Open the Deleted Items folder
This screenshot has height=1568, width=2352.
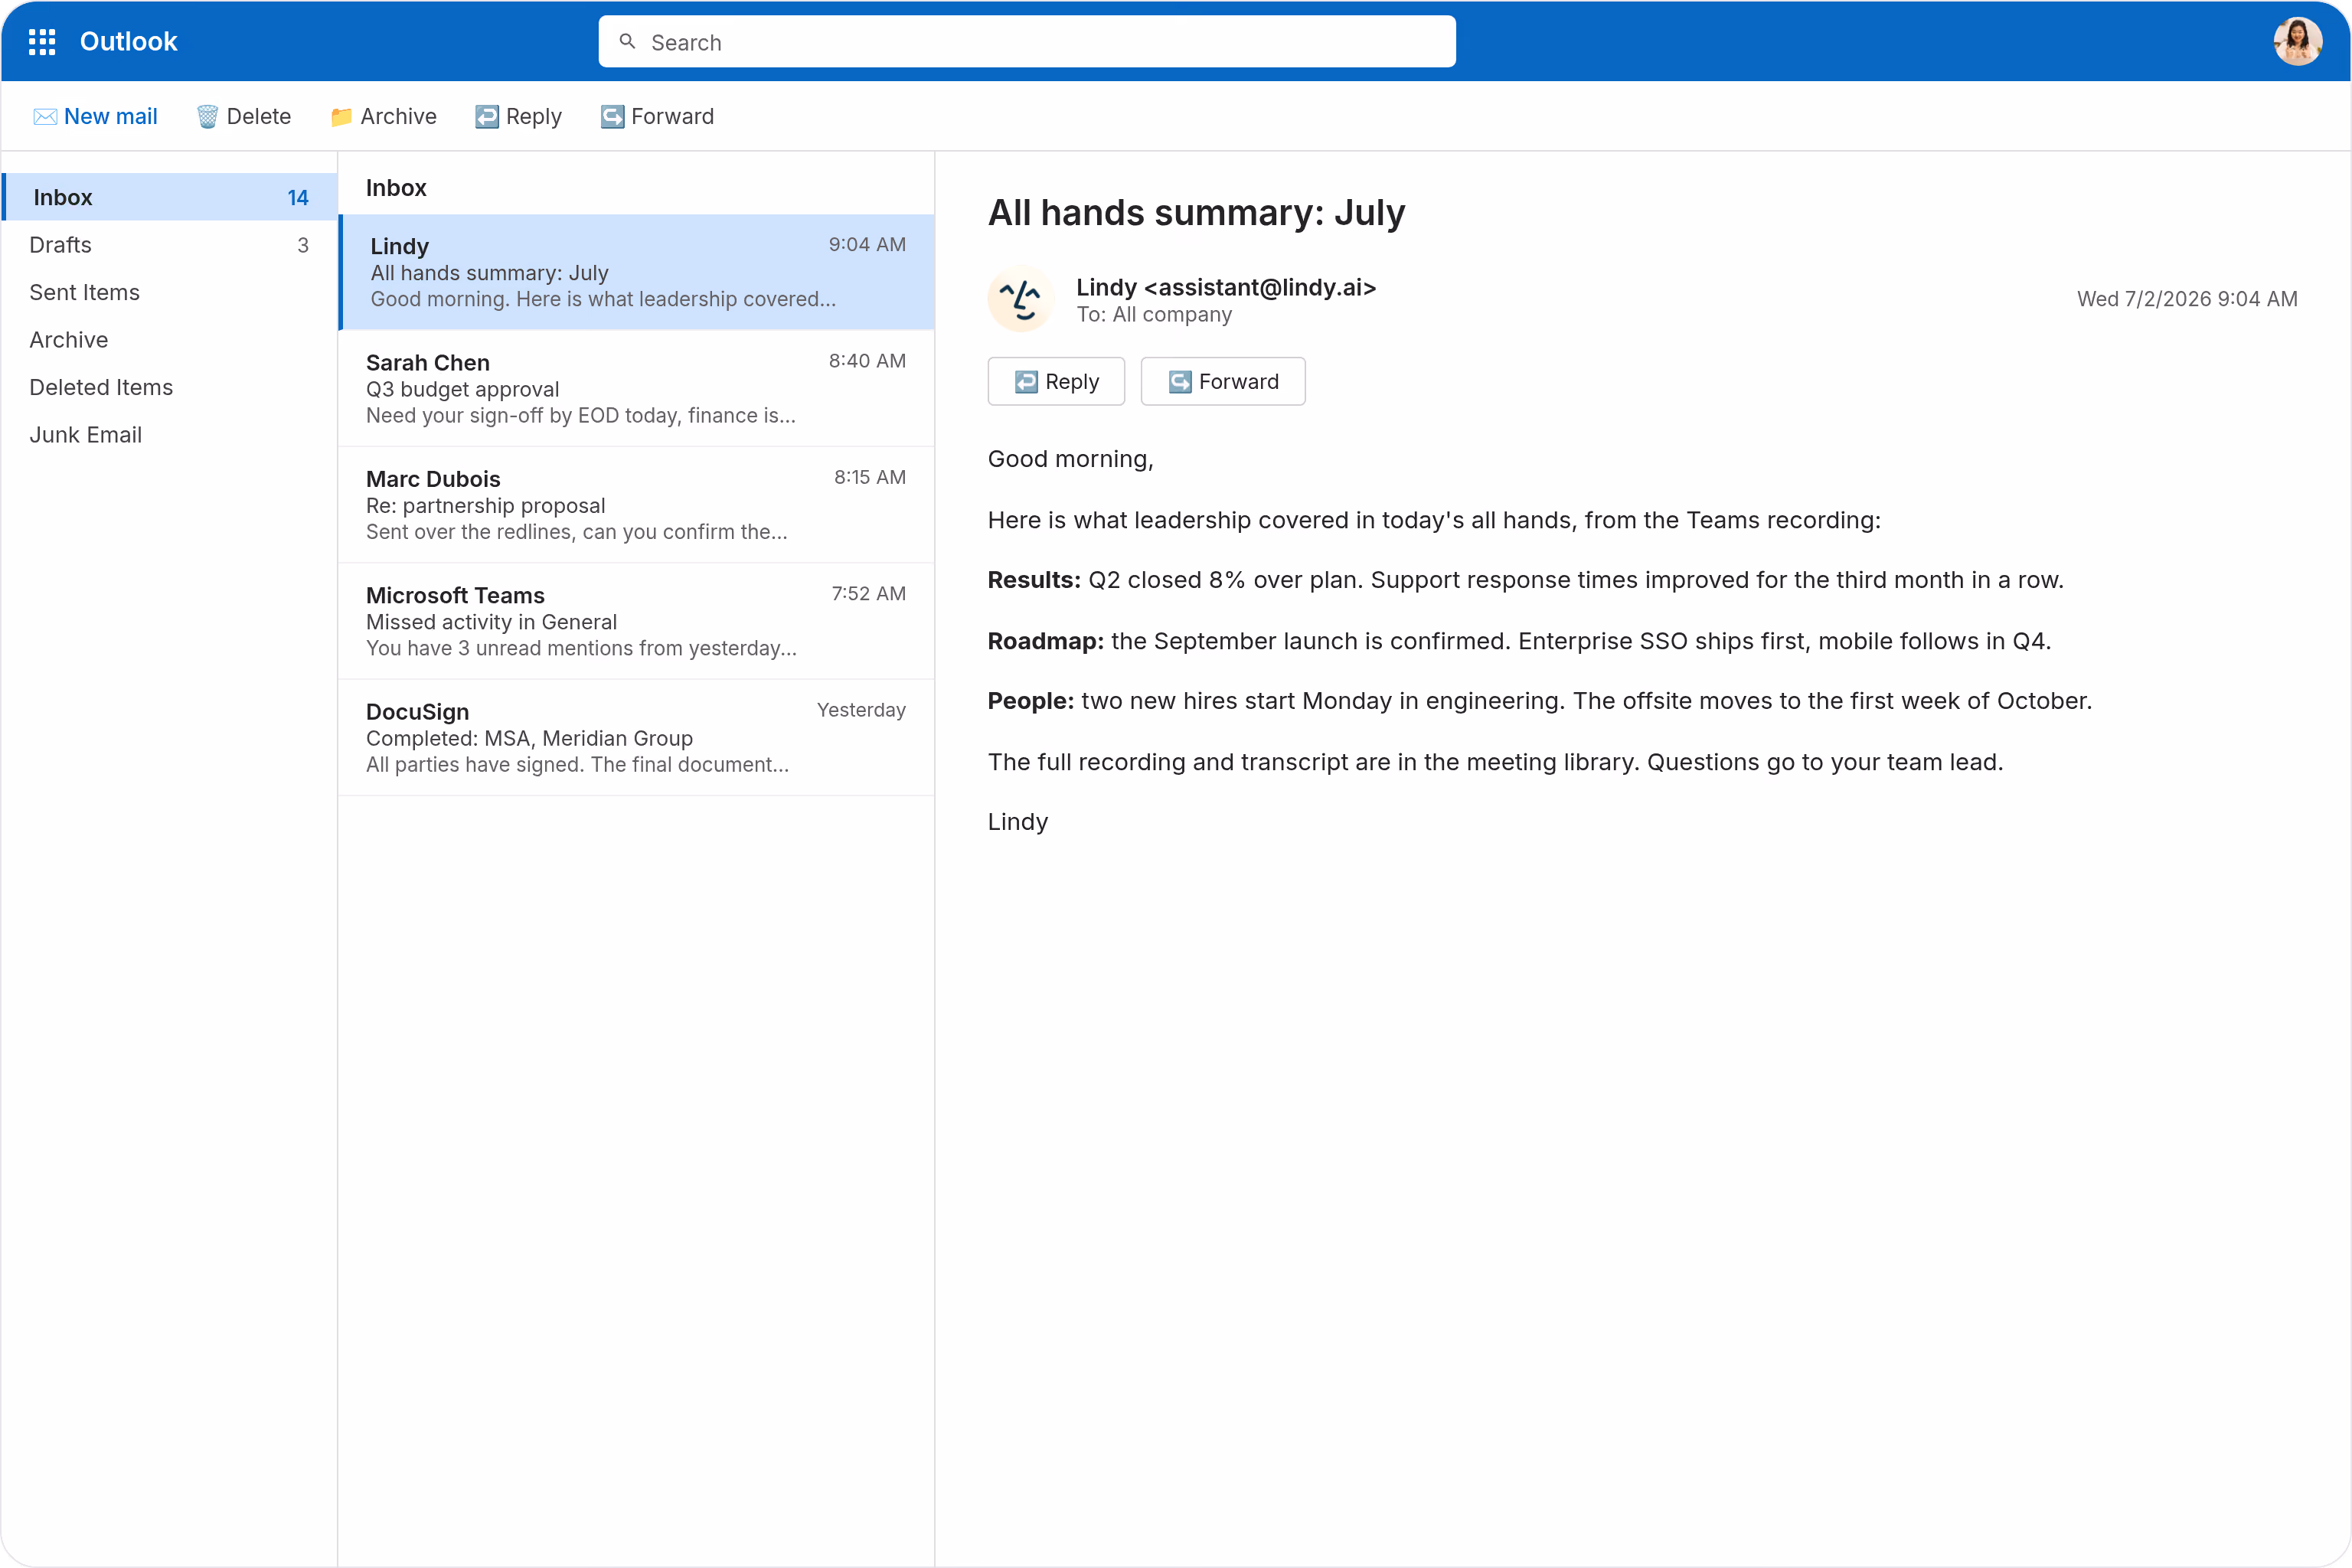point(169,388)
